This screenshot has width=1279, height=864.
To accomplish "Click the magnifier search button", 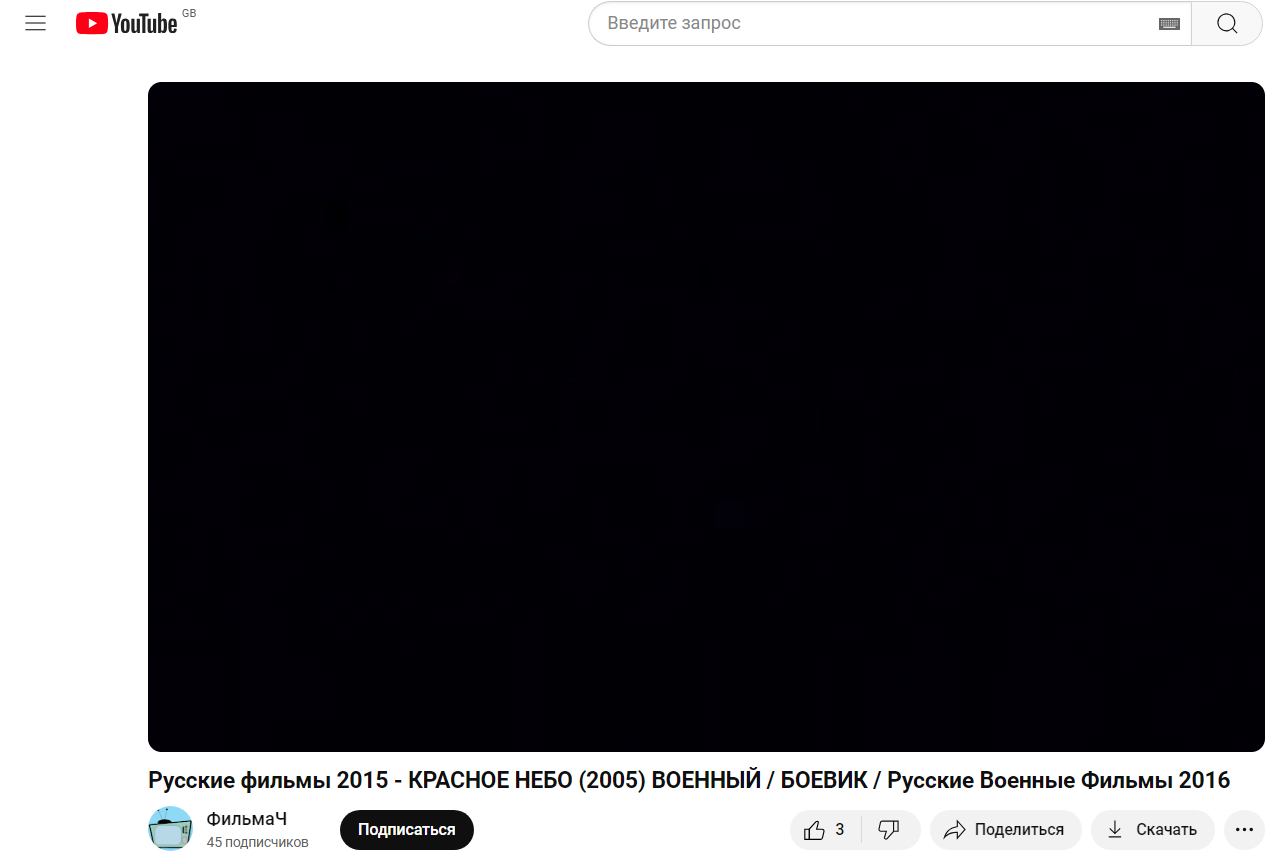I will pos(1227,23).
